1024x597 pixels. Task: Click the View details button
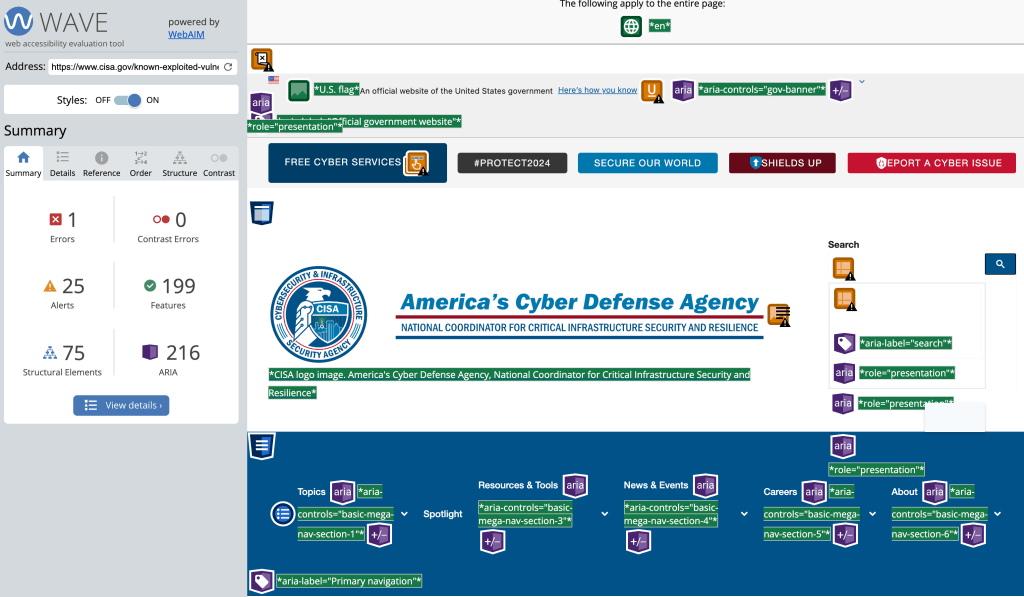pos(121,405)
